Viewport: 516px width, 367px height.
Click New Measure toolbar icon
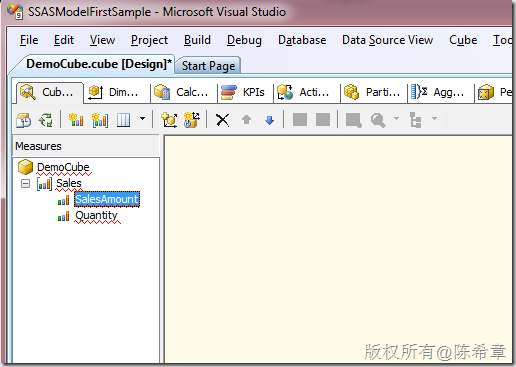76,120
